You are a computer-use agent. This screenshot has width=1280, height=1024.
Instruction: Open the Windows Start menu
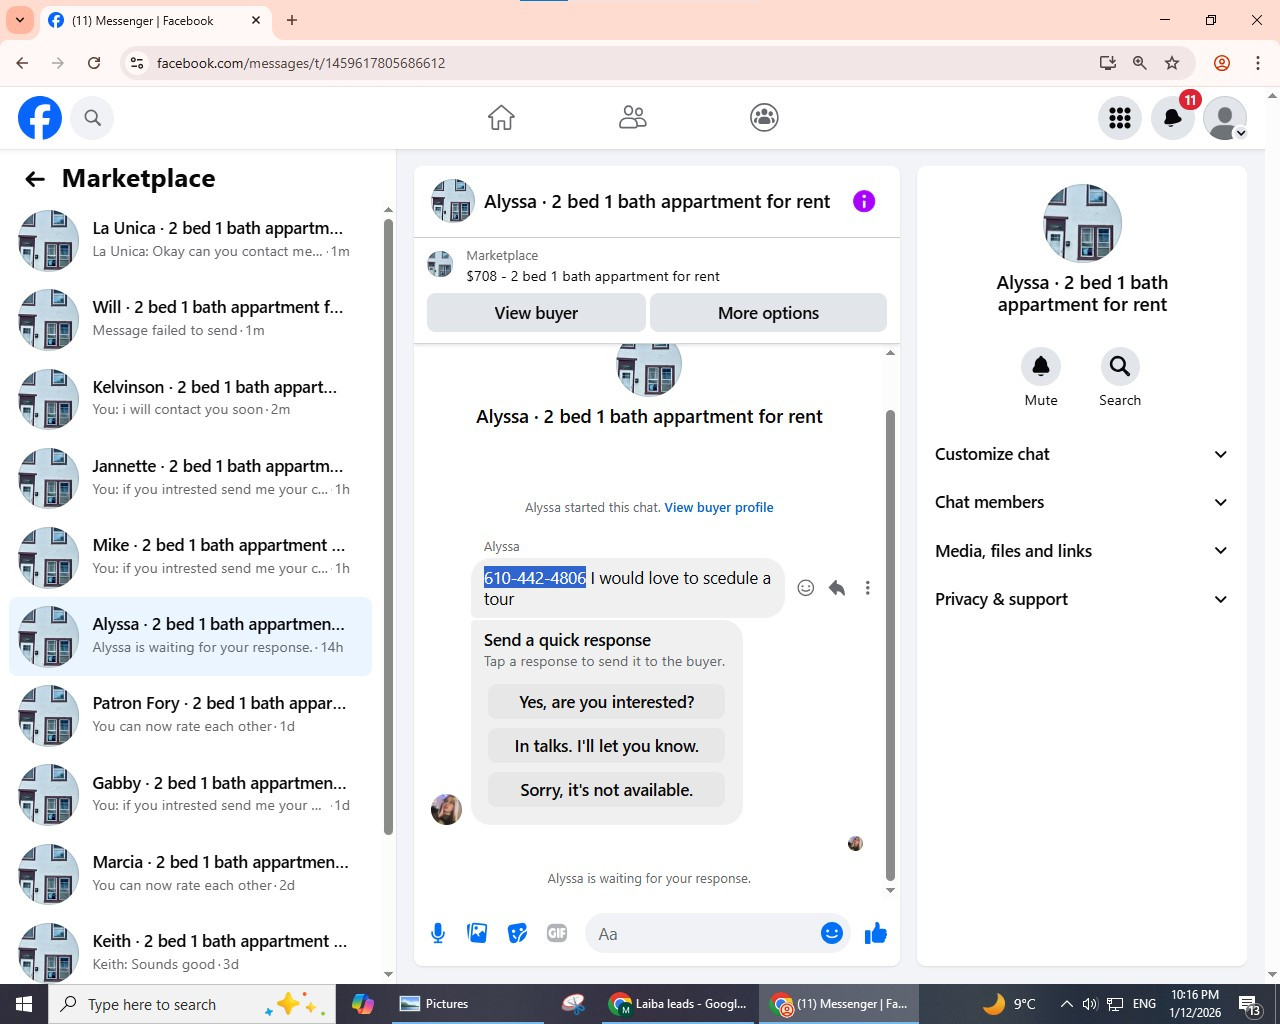[24, 1004]
